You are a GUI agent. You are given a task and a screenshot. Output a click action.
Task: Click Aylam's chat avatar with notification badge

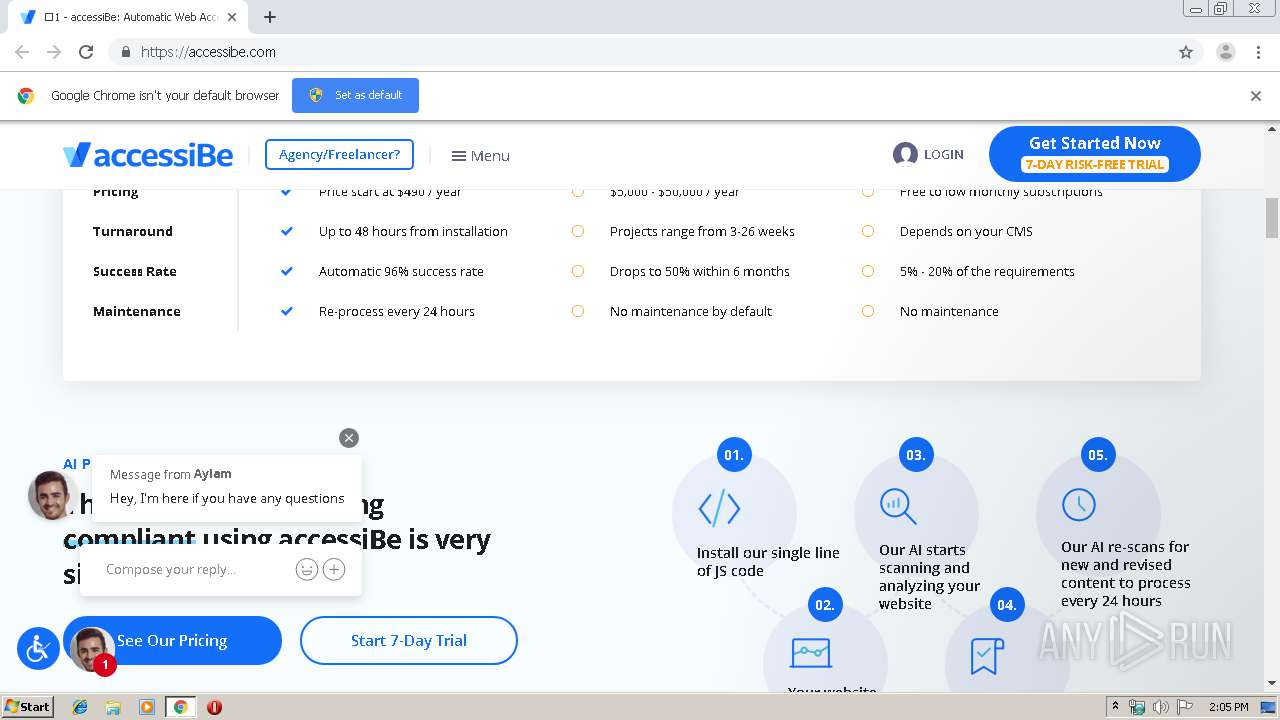pos(93,650)
